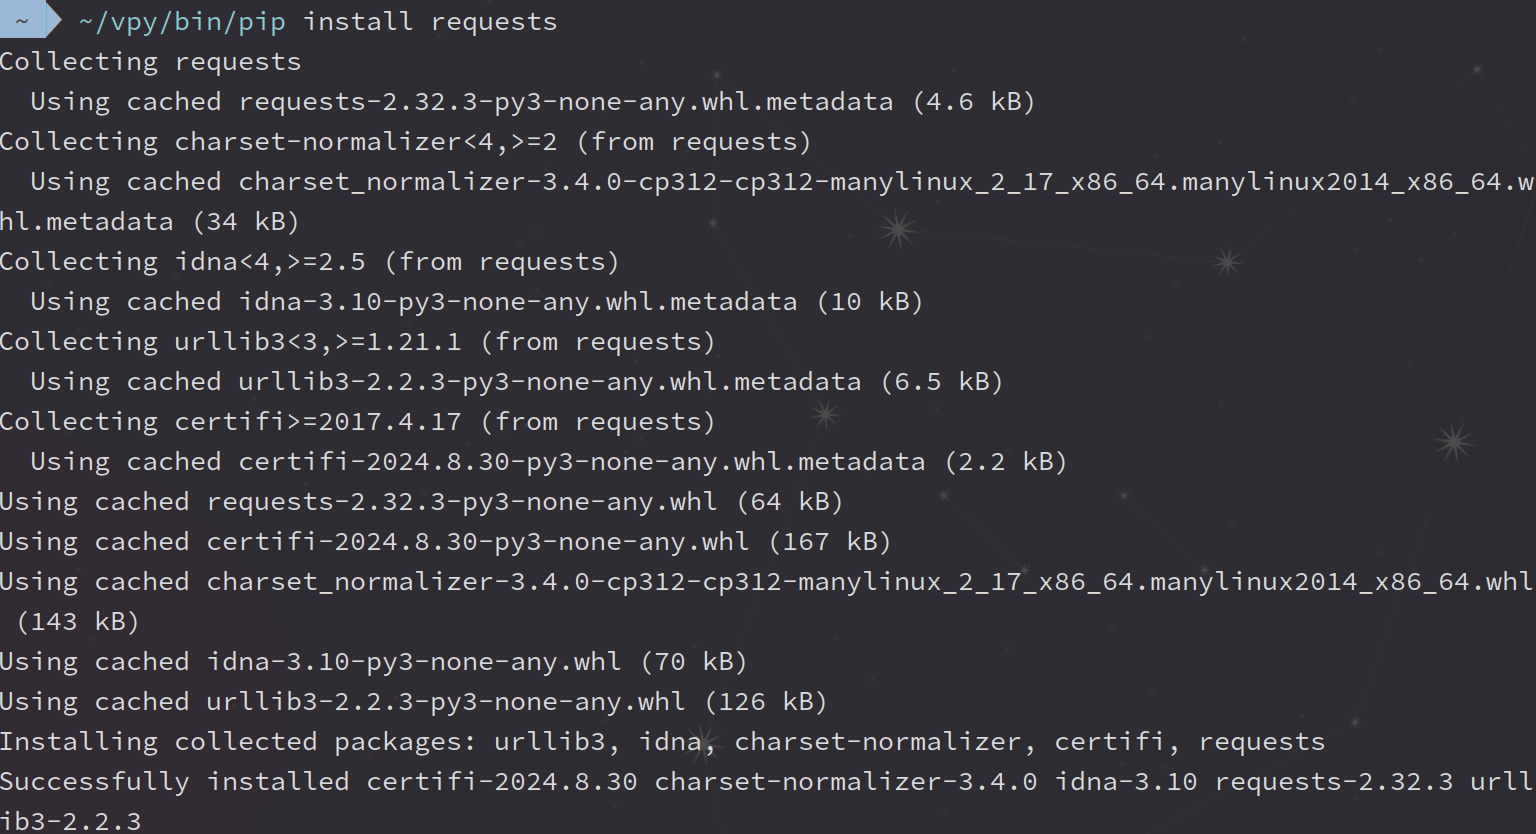Screen dimensions: 1536x834
Task: Click the "(2.2 kB)" certifi metadata size
Action: coord(1005,462)
